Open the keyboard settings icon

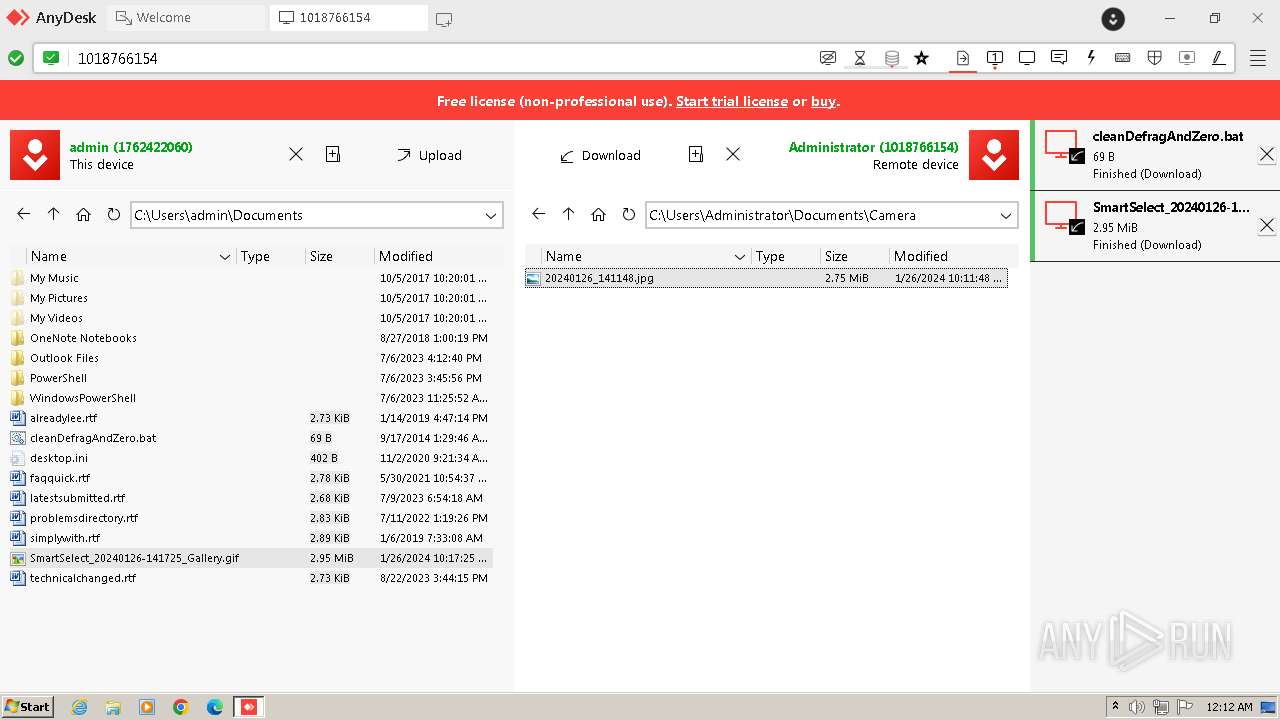click(1123, 58)
